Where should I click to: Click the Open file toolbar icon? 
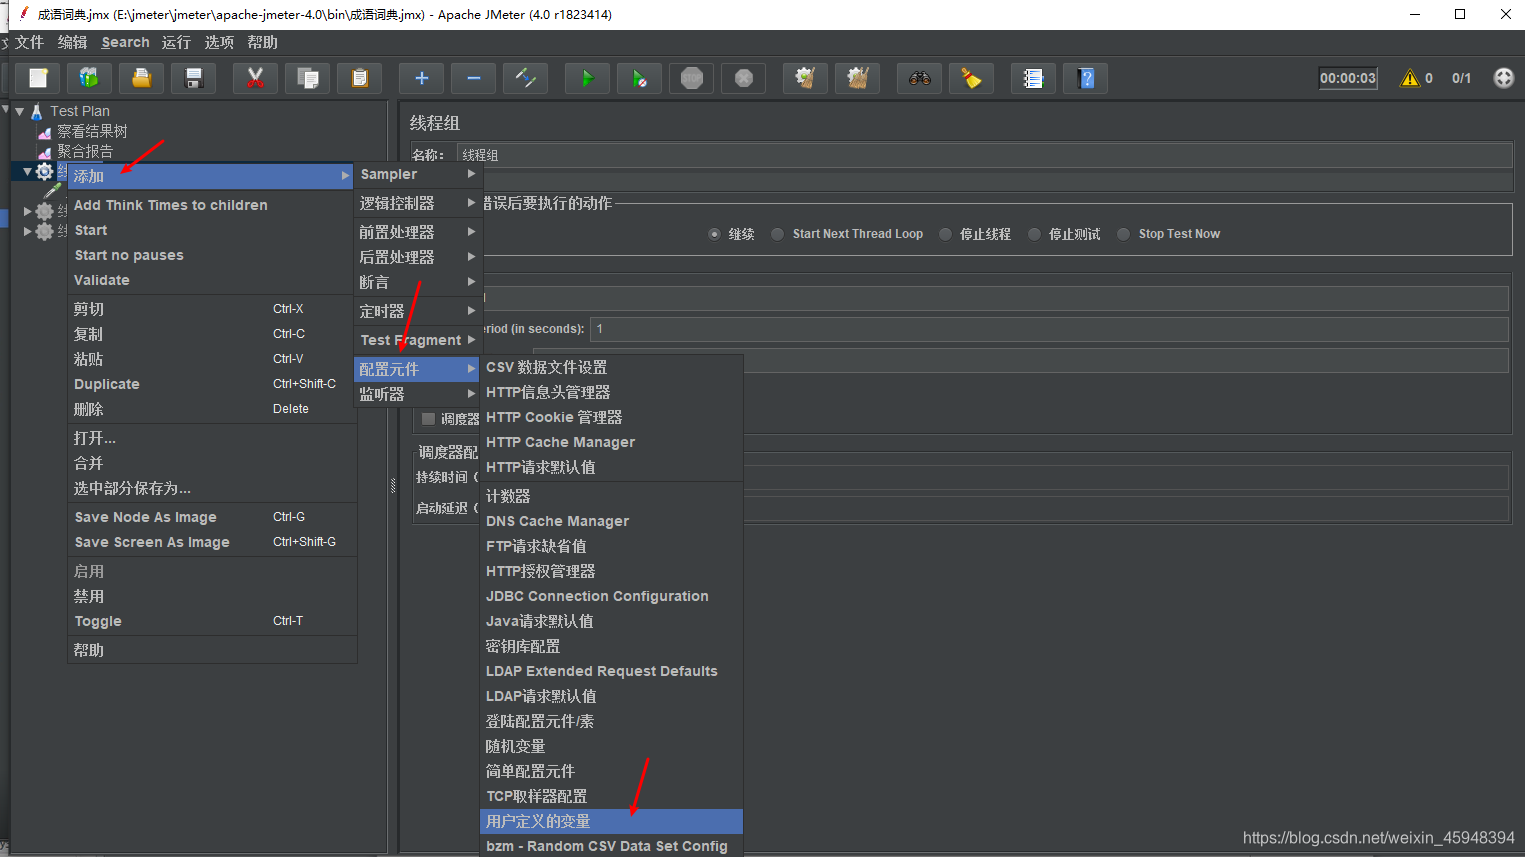coord(142,78)
